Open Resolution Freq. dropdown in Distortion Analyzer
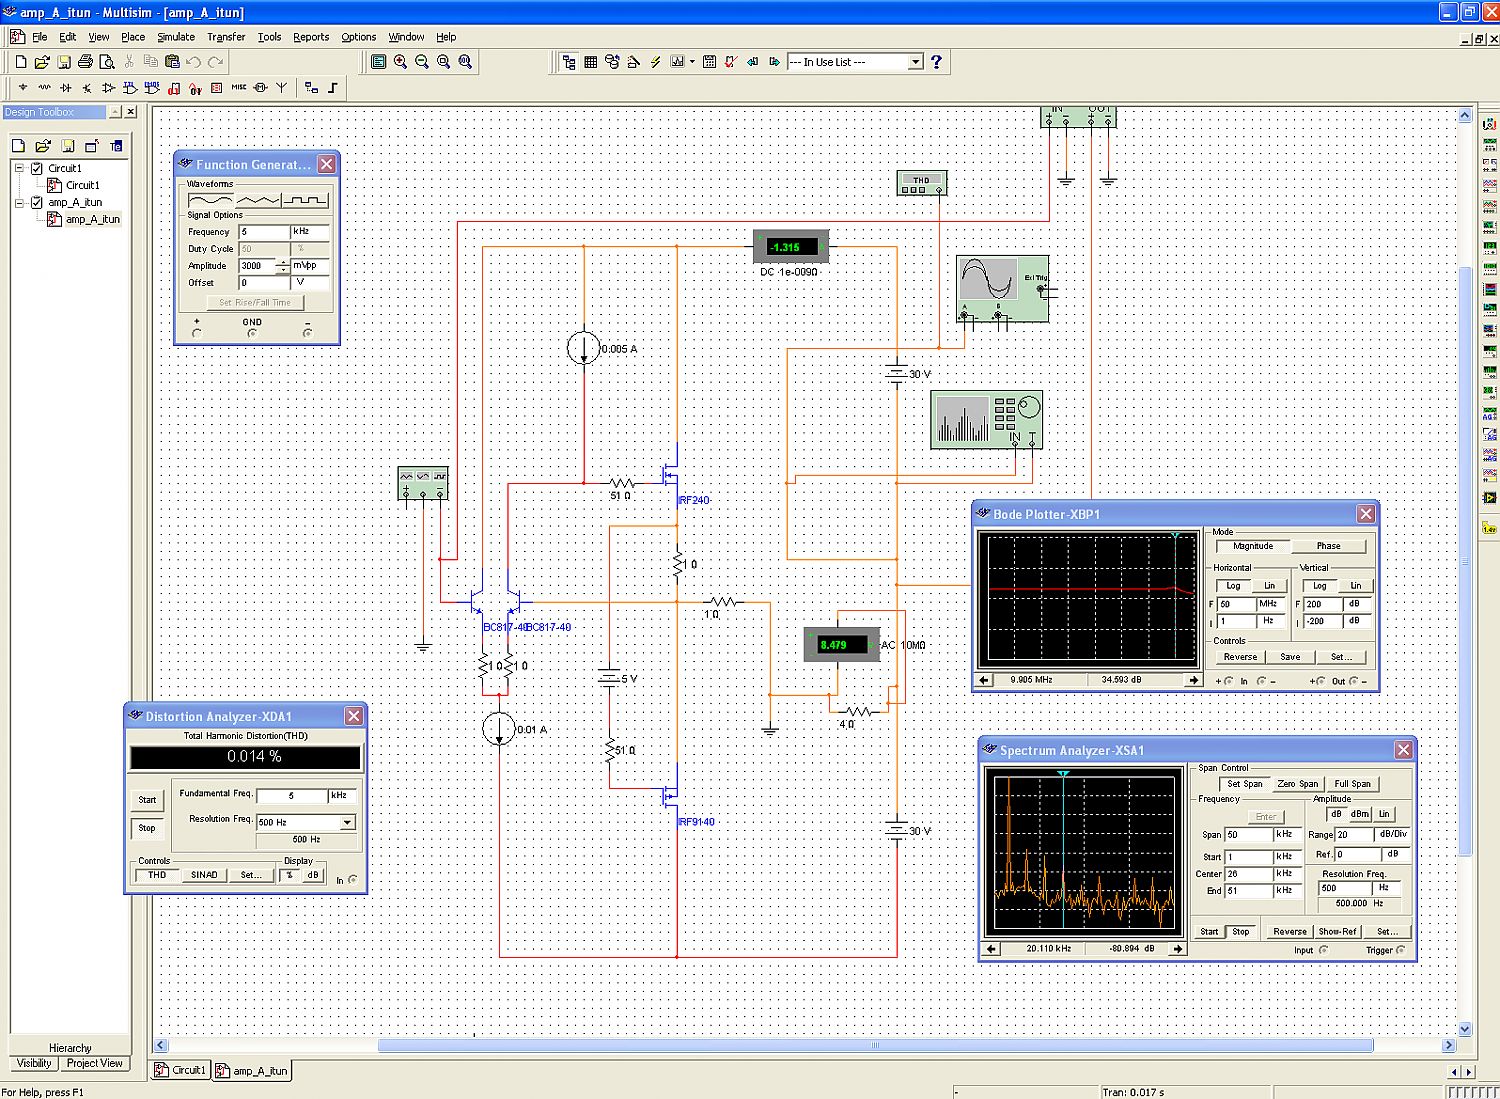 [347, 822]
